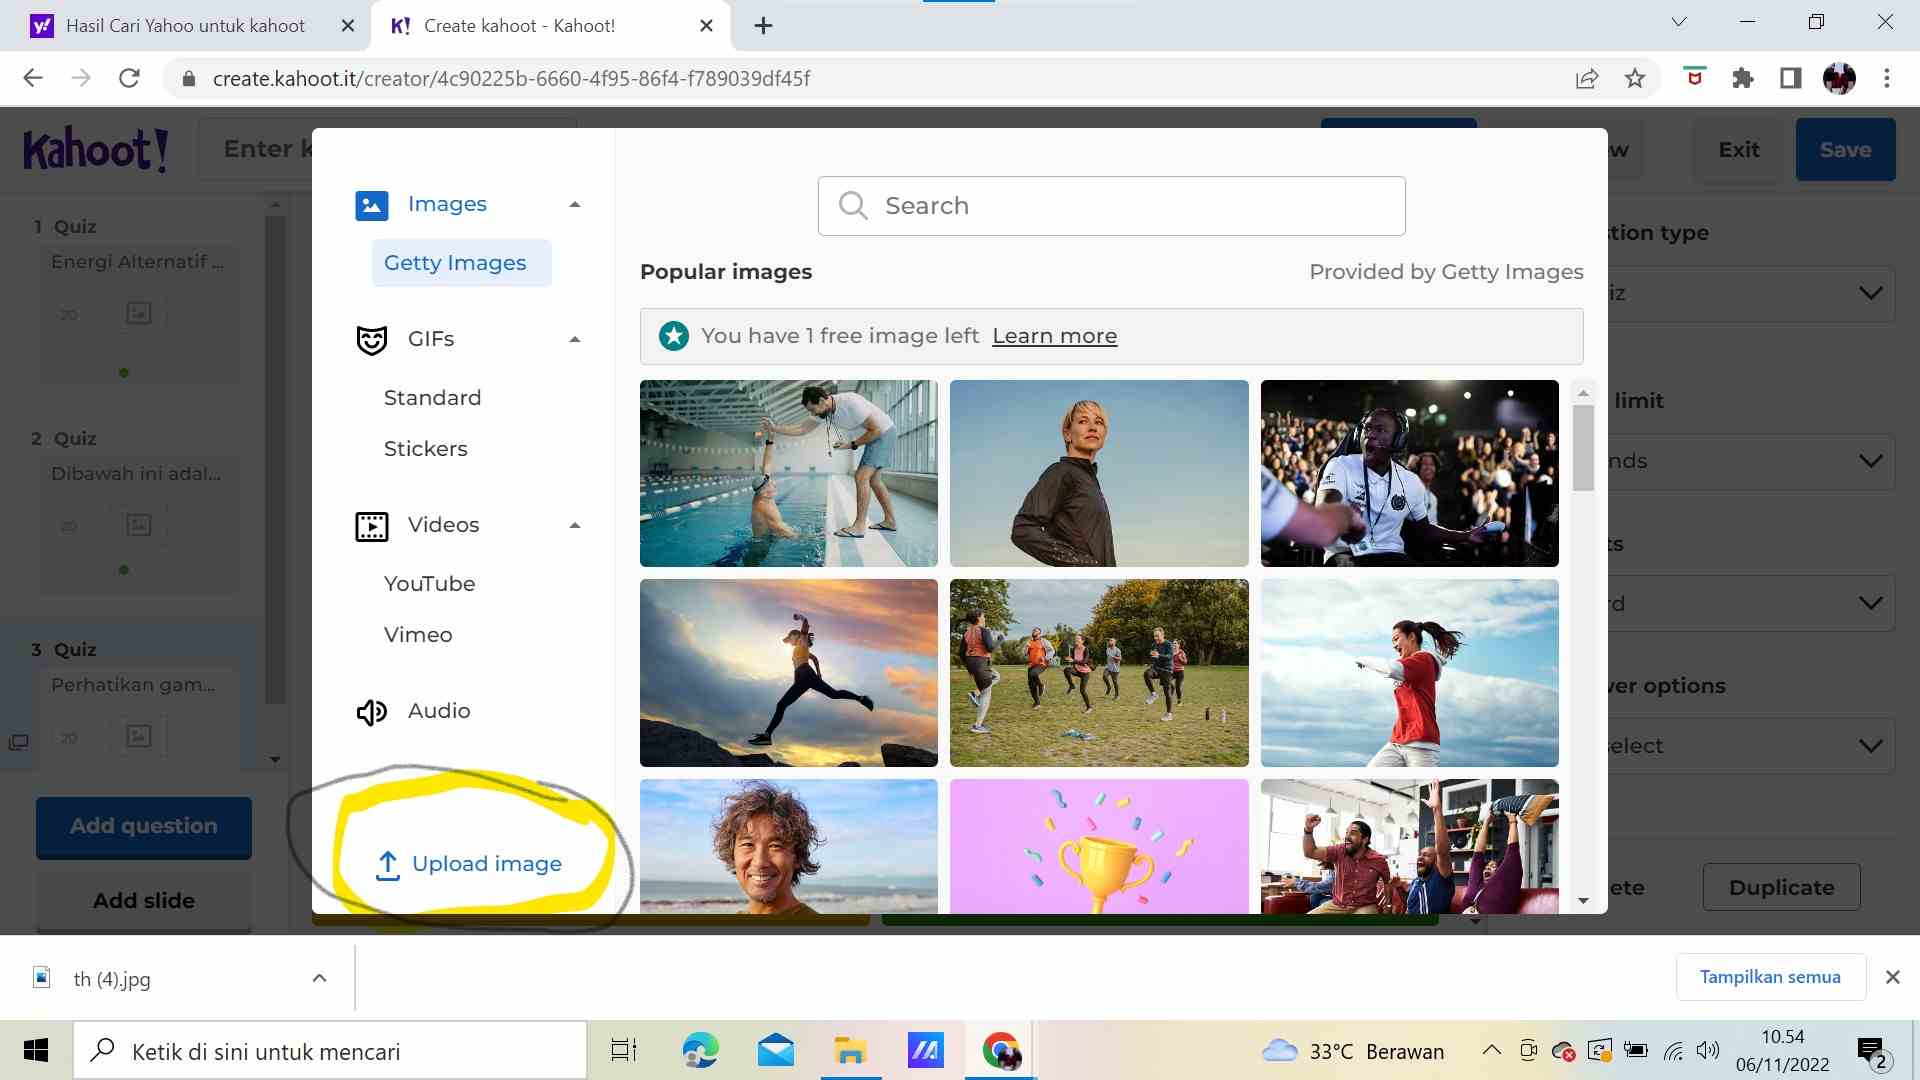Select the gamer with headset image

pos(1409,473)
